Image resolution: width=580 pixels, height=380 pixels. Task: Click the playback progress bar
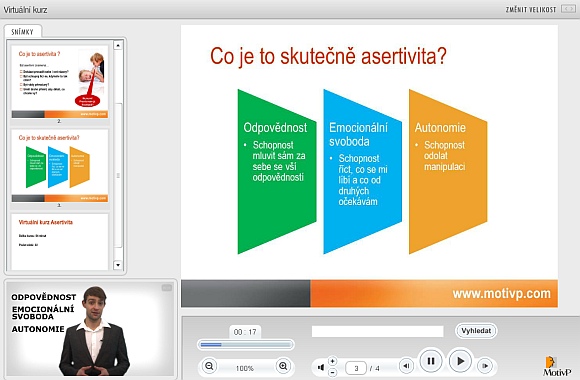pyautogui.click(x=246, y=345)
